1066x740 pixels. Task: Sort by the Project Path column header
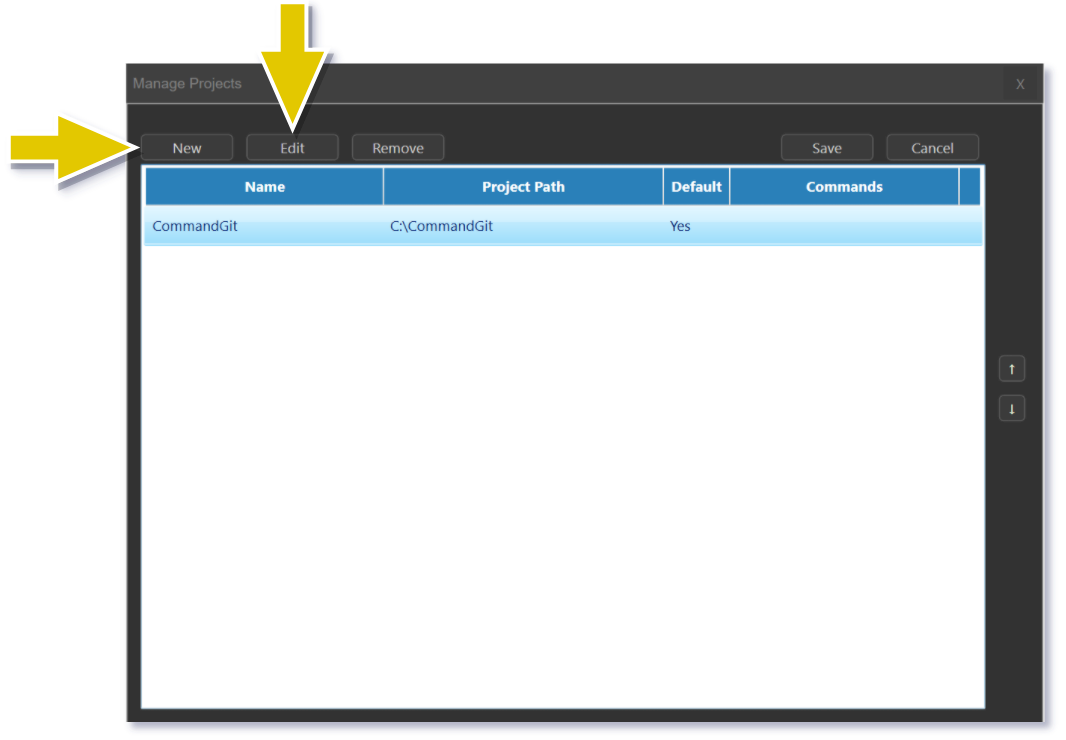coord(523,187)
